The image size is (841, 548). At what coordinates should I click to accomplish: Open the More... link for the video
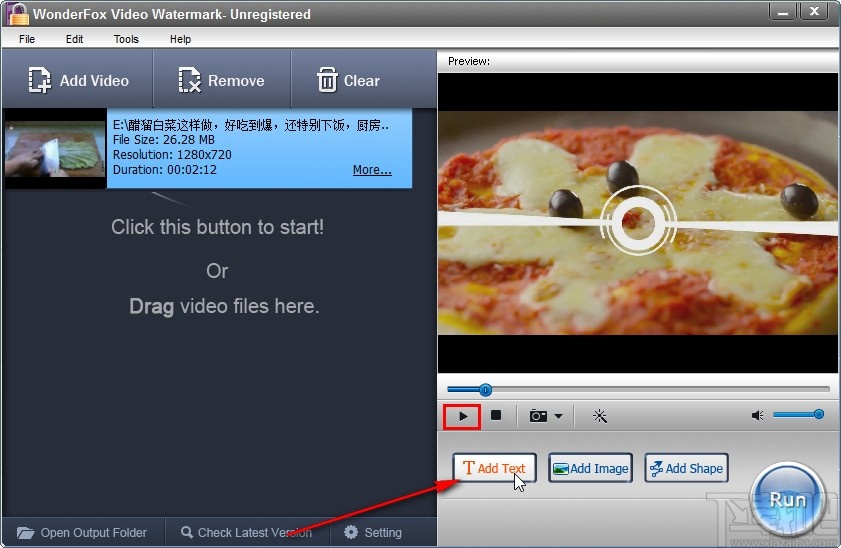coord(372,170)
